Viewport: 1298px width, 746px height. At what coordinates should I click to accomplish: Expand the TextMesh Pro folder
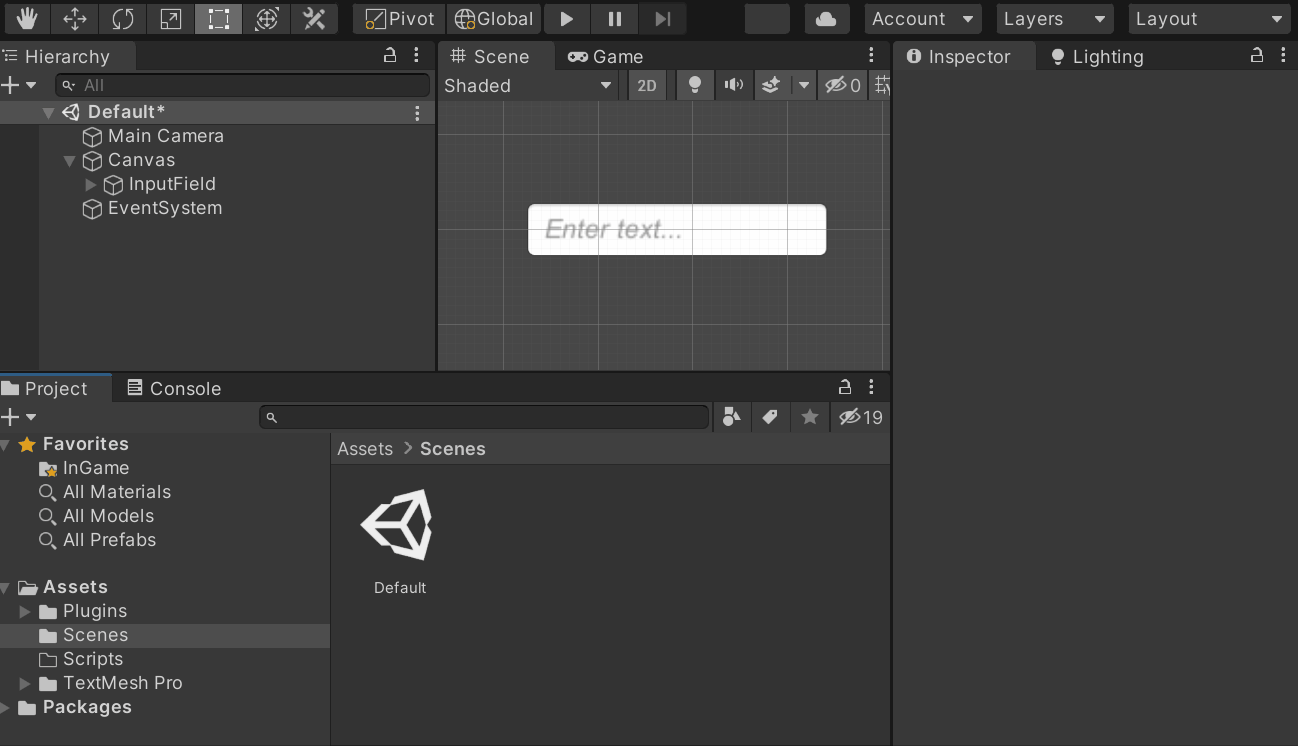coord(25,684)
